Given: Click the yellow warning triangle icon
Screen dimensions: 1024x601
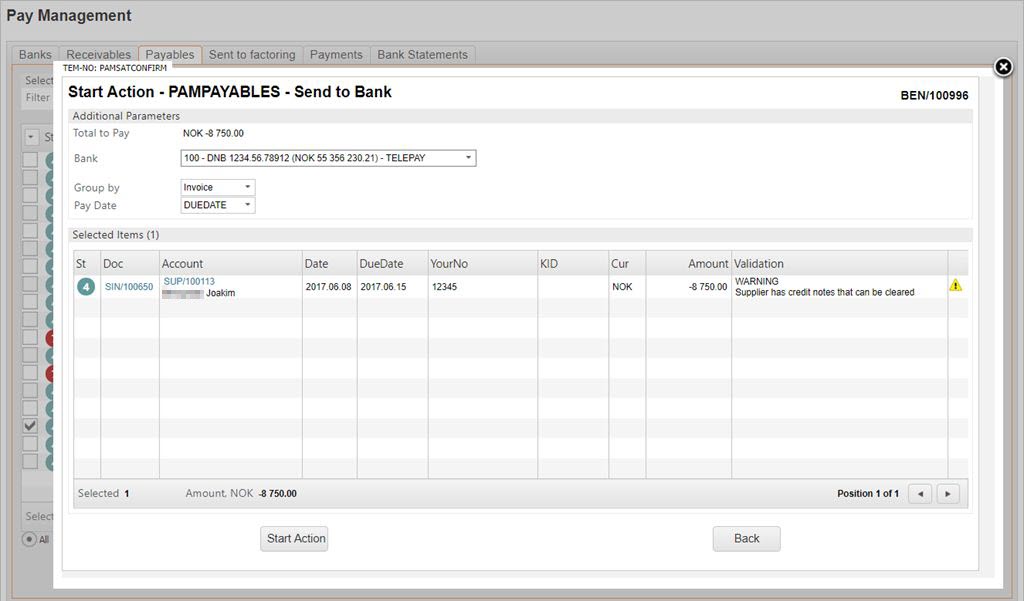Looking at the screenshot, I should [955, 286].
